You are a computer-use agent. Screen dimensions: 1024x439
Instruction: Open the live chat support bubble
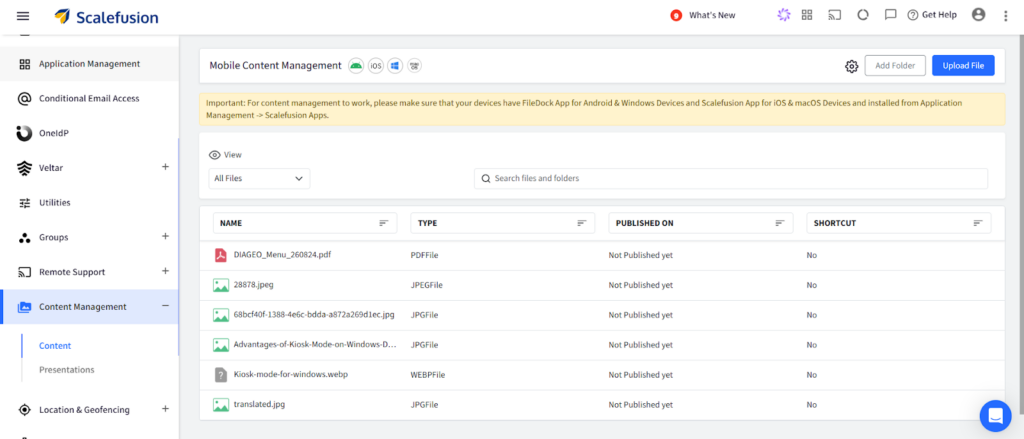coord(995,415)
